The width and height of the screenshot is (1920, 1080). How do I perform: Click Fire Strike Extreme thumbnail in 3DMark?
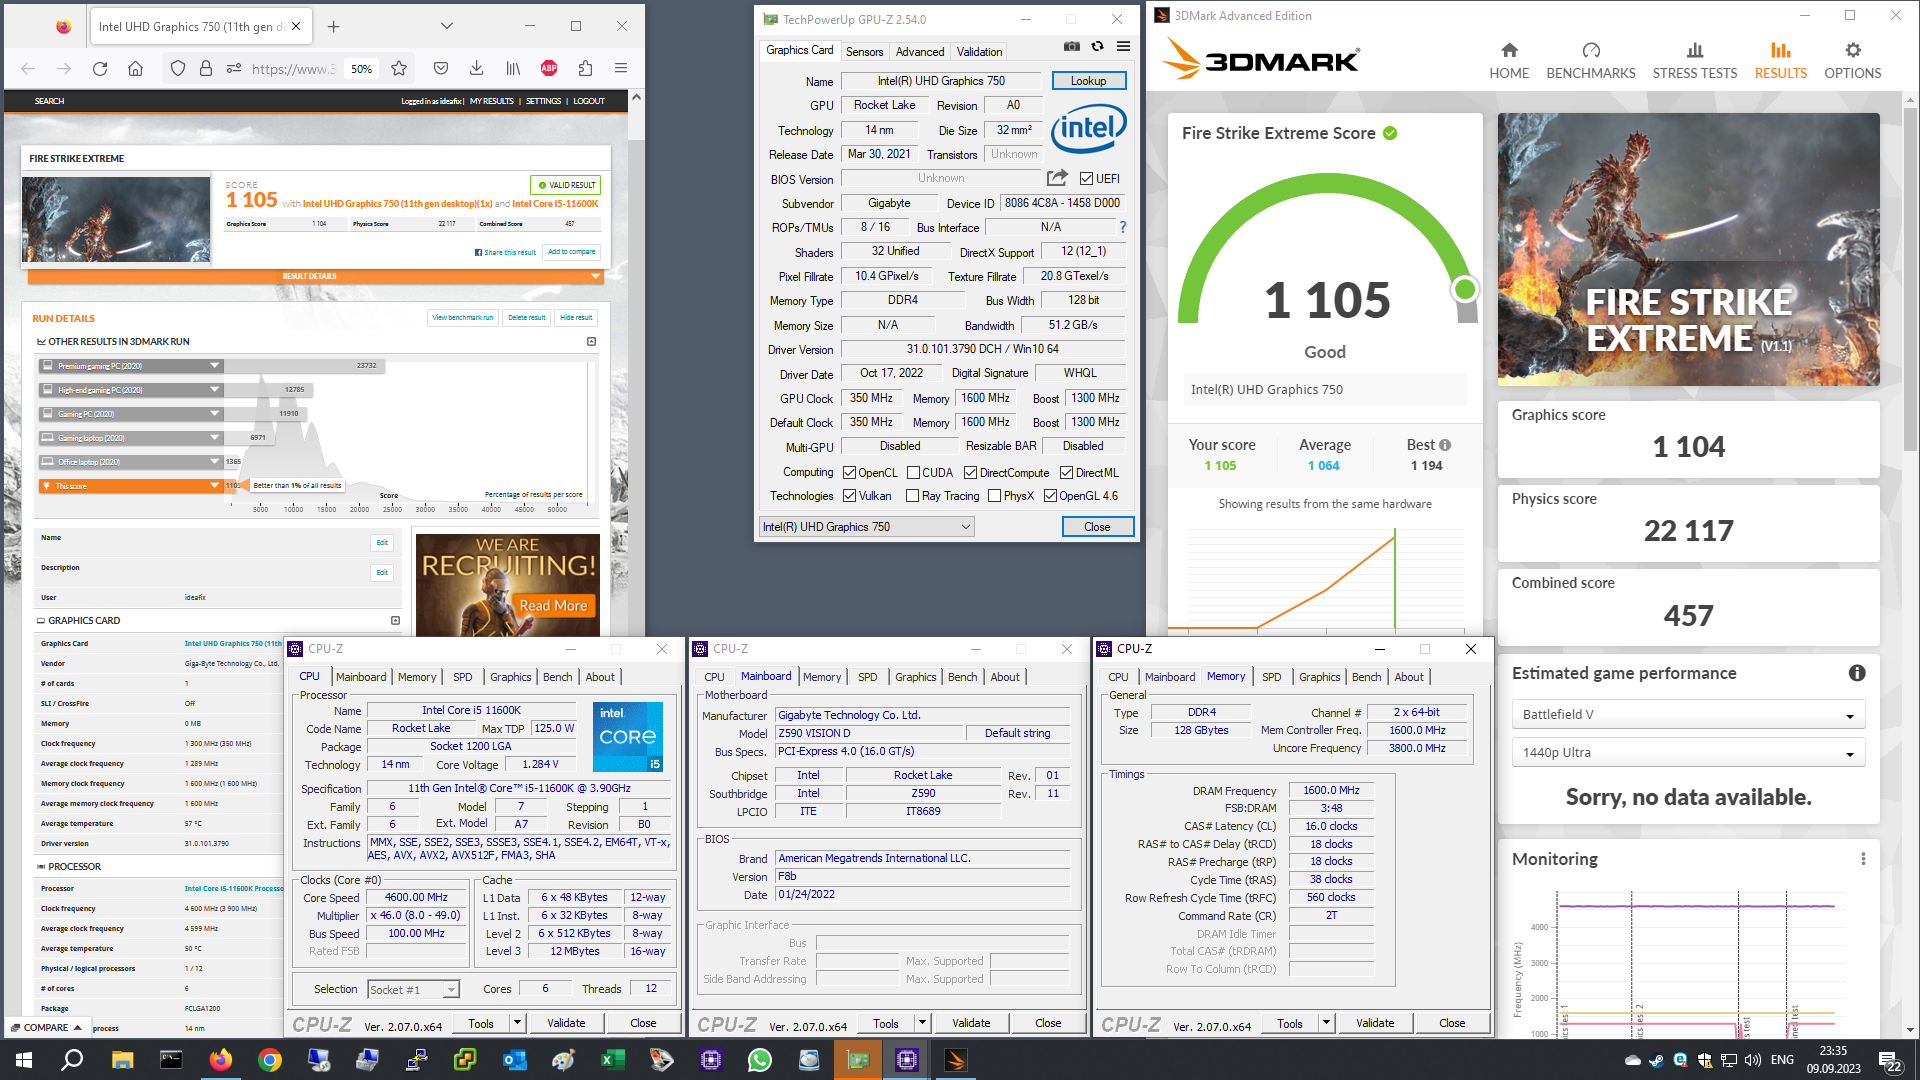(x=1688, y=249)
